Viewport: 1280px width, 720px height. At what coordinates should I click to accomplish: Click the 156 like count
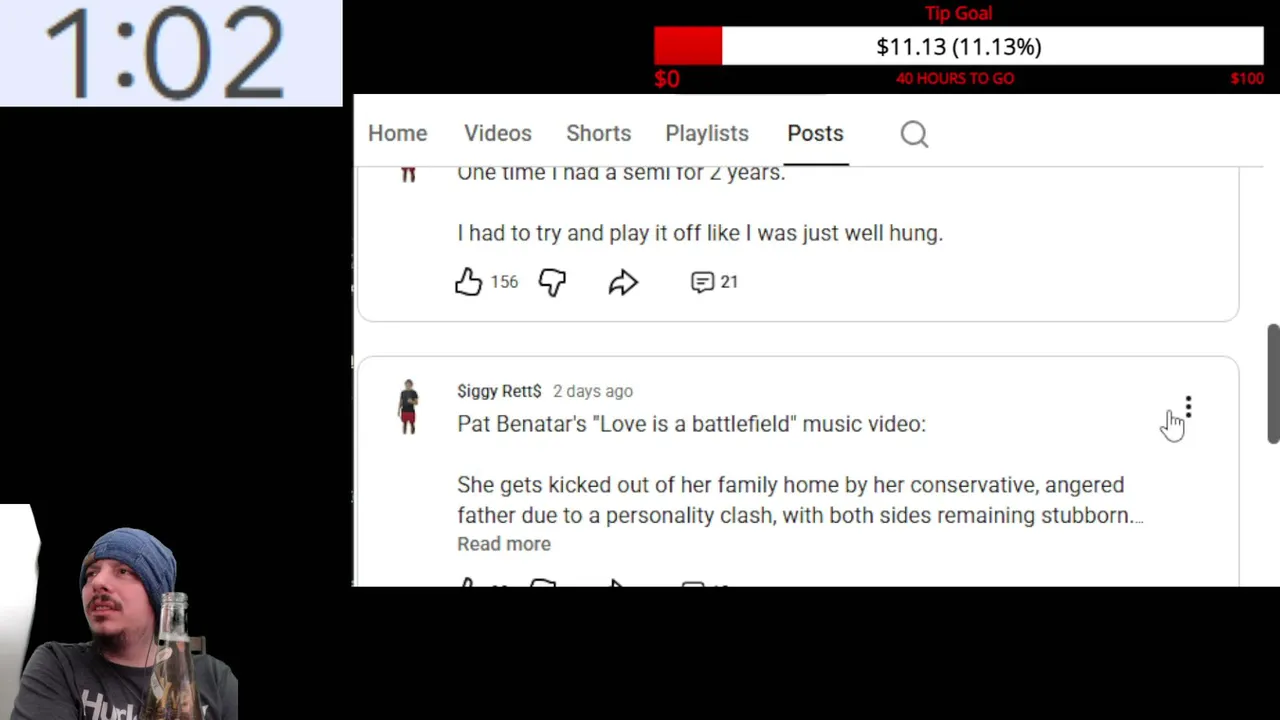(x=504, y=282)
